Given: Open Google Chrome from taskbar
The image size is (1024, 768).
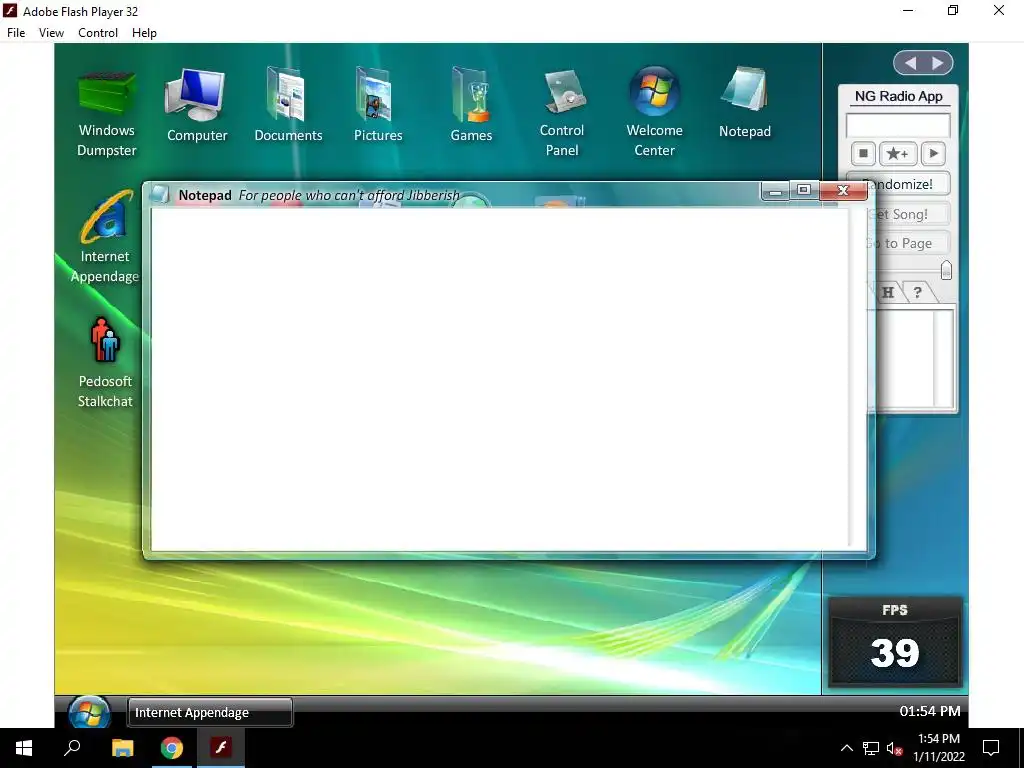Looking at the screenshot, I should 172,748.
